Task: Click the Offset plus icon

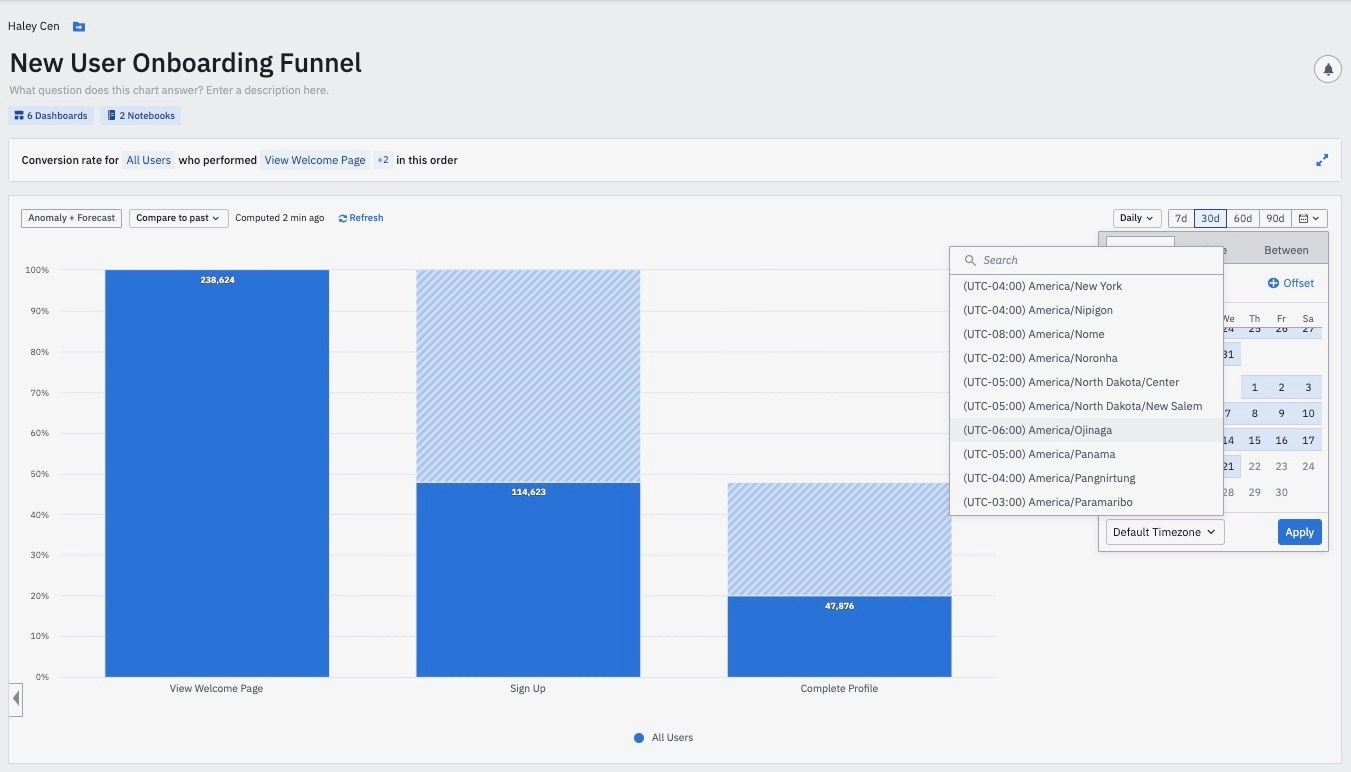Action: click(x=1273, y=283)
